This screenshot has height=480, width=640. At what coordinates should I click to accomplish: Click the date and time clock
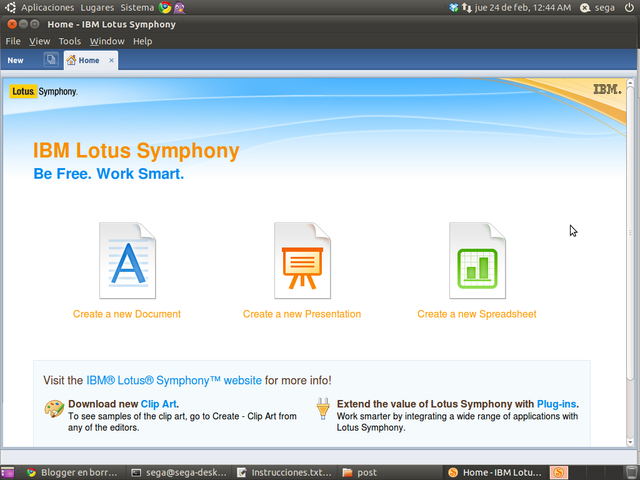[x=523, y=7]
